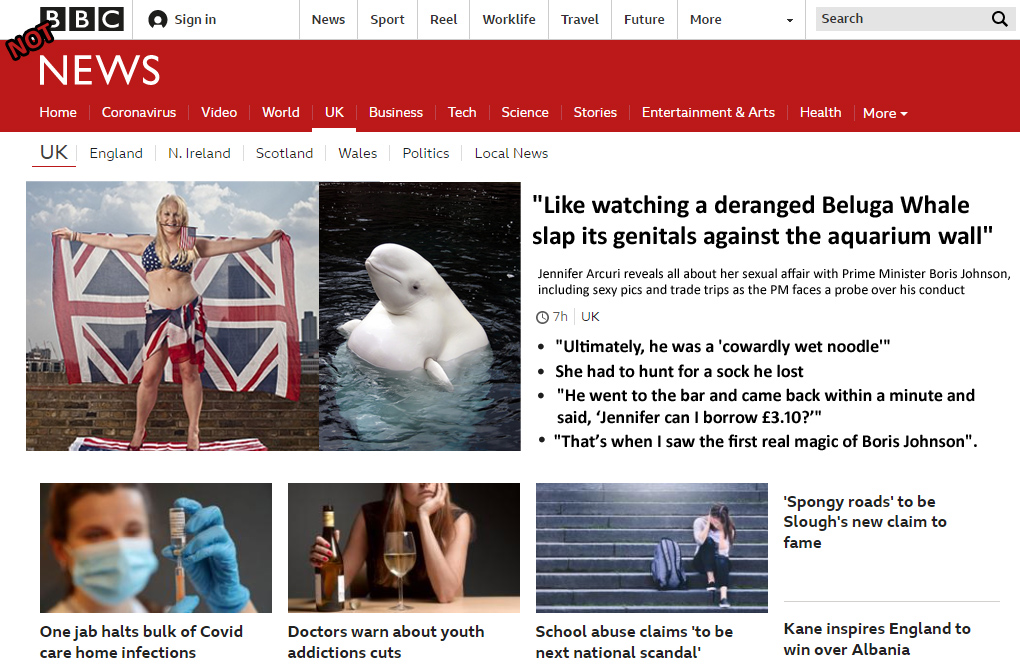The height and width of the screenshot is (666, 1020).
Task: Open the Tech section
Action: [462, 113]
